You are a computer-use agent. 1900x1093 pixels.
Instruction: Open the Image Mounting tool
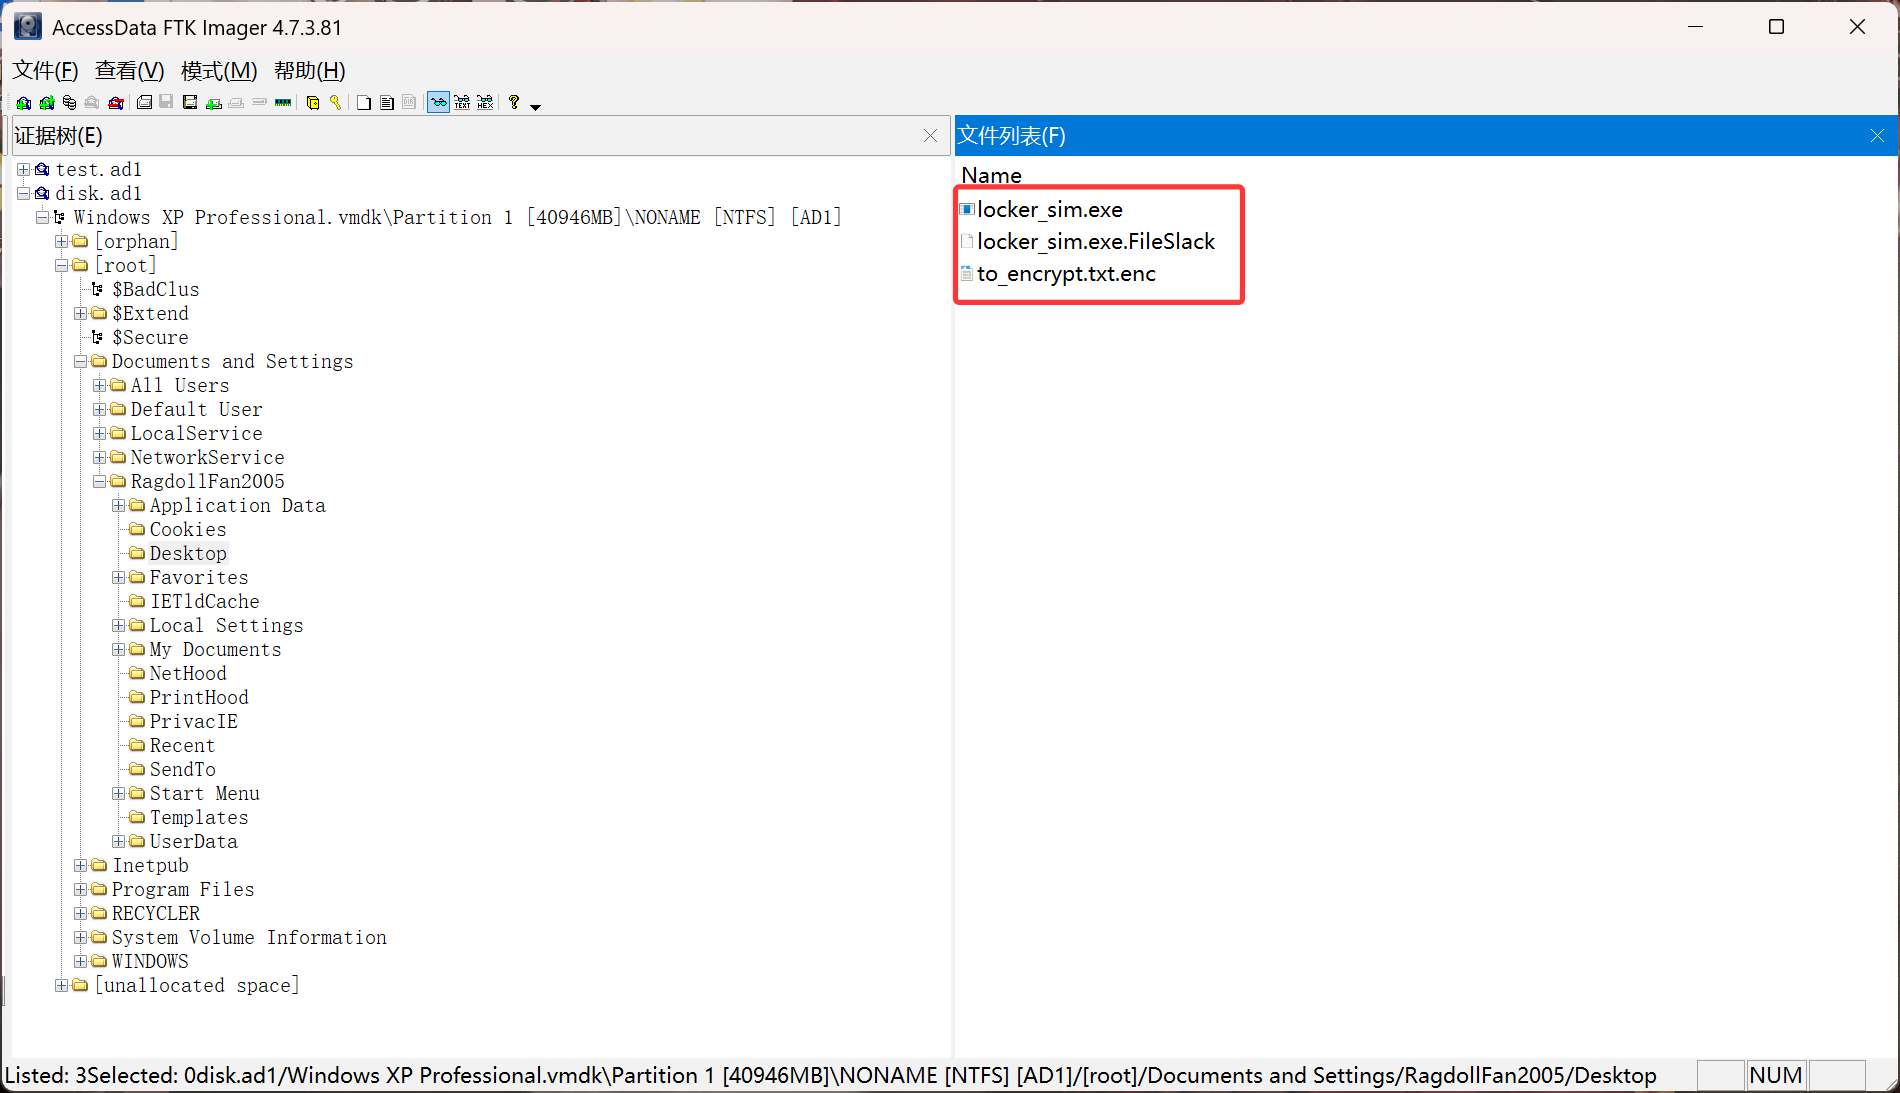(x=70, y=103)
